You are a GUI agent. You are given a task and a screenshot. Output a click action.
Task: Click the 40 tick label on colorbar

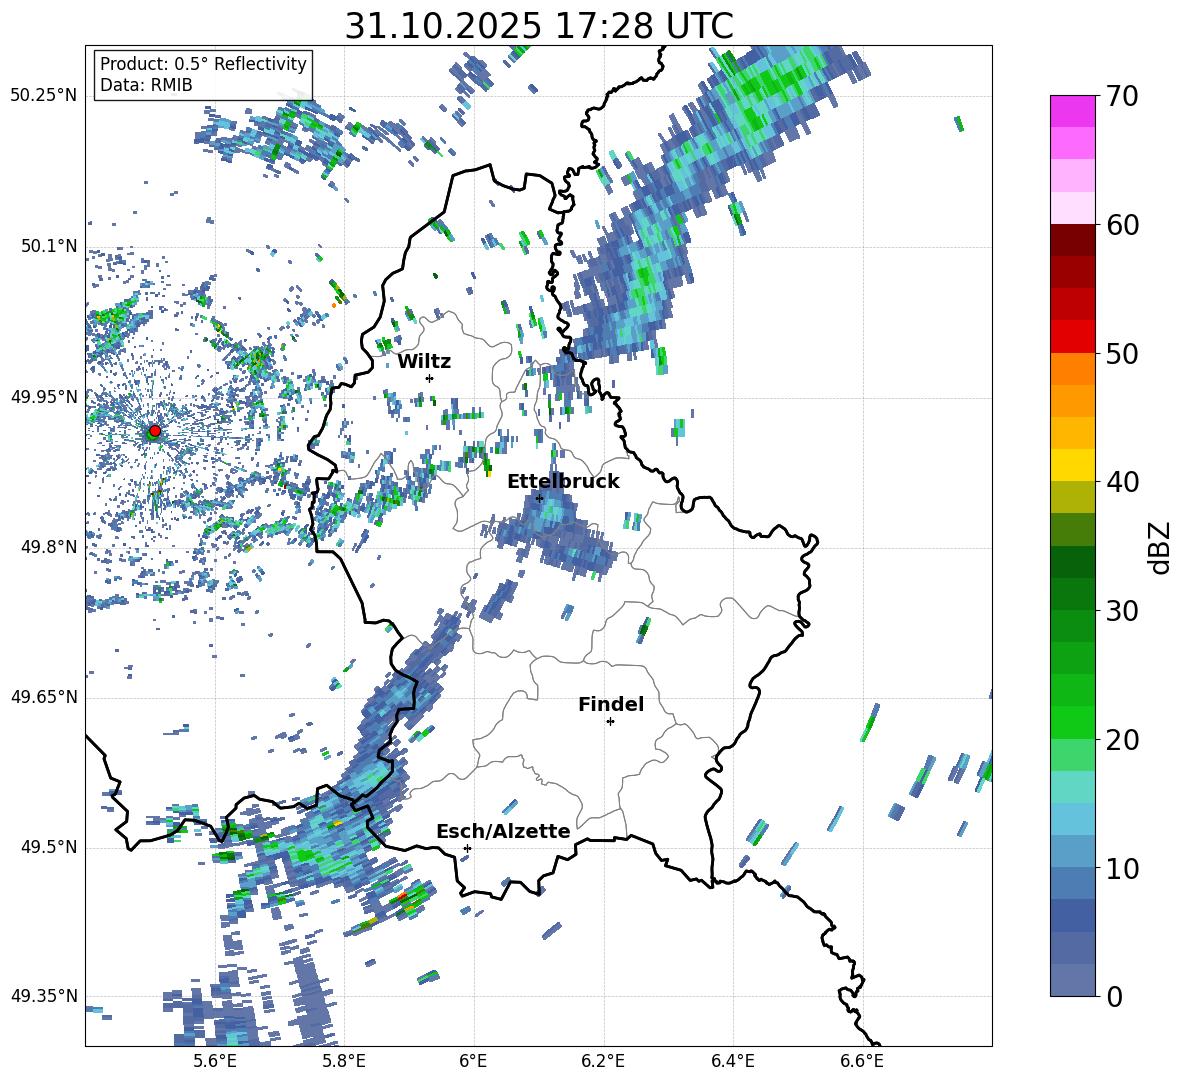(1122, 482)
